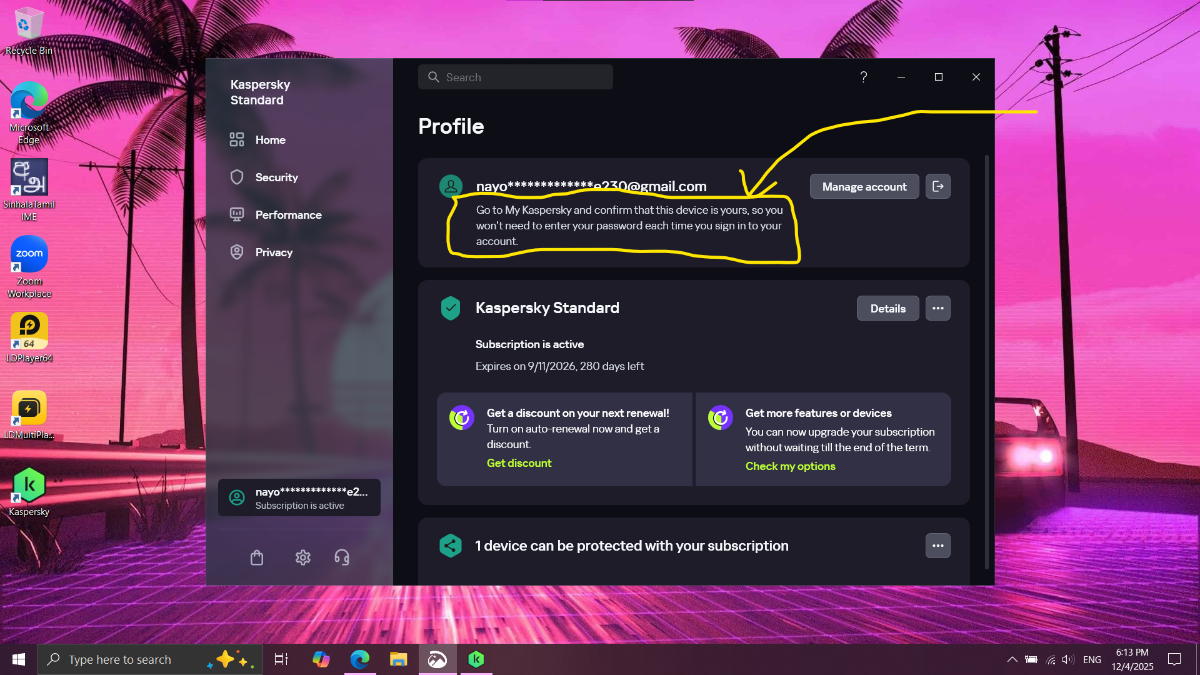Click the green shield check icon
The width and height of the screenshot is (1200, 675).
click(x=450, y=308)
